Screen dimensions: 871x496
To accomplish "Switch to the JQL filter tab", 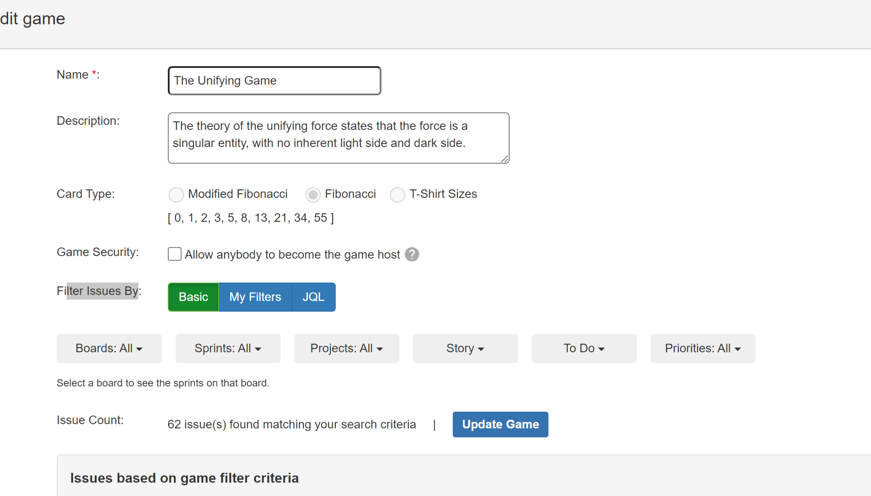I will pyautogui.click(x=313, y=297).
